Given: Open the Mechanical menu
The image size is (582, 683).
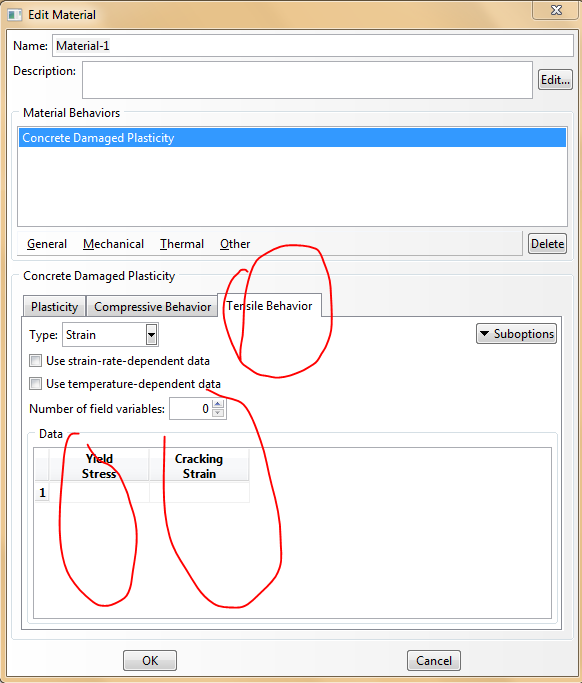Looking at the screenshot, I should click(x=113, y=244).
